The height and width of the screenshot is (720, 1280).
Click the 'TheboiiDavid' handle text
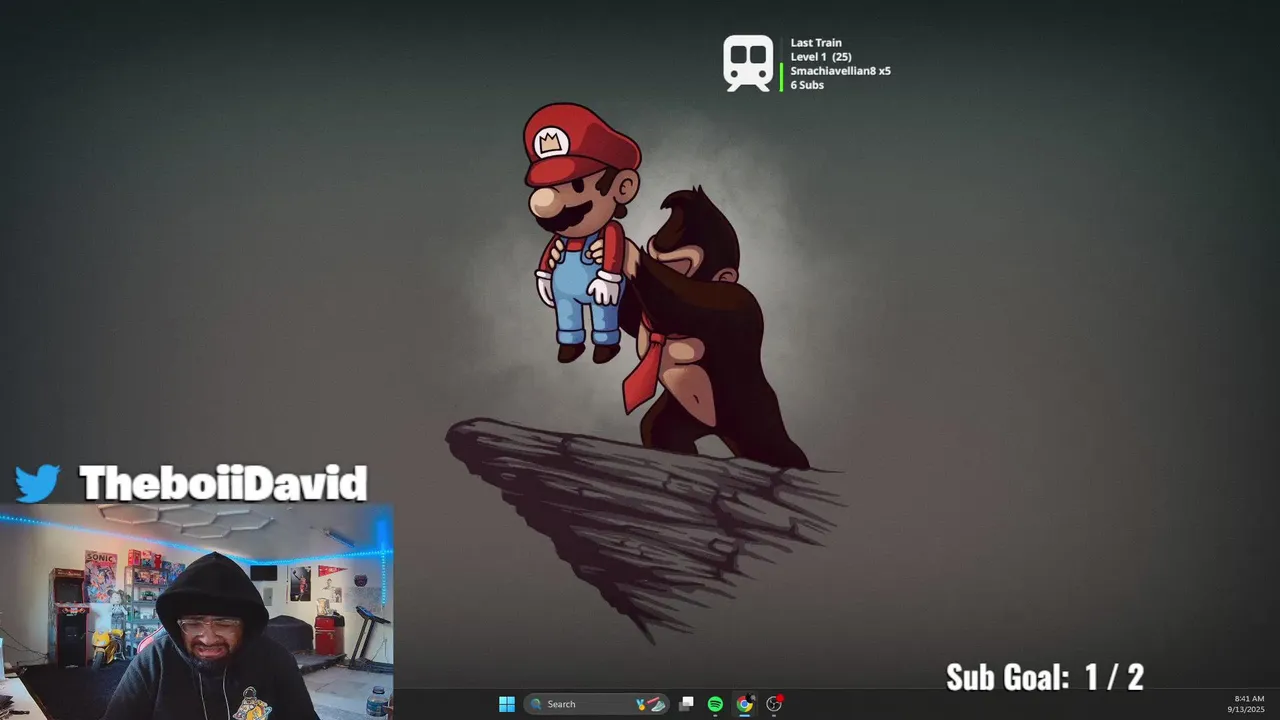coord(223,484)
